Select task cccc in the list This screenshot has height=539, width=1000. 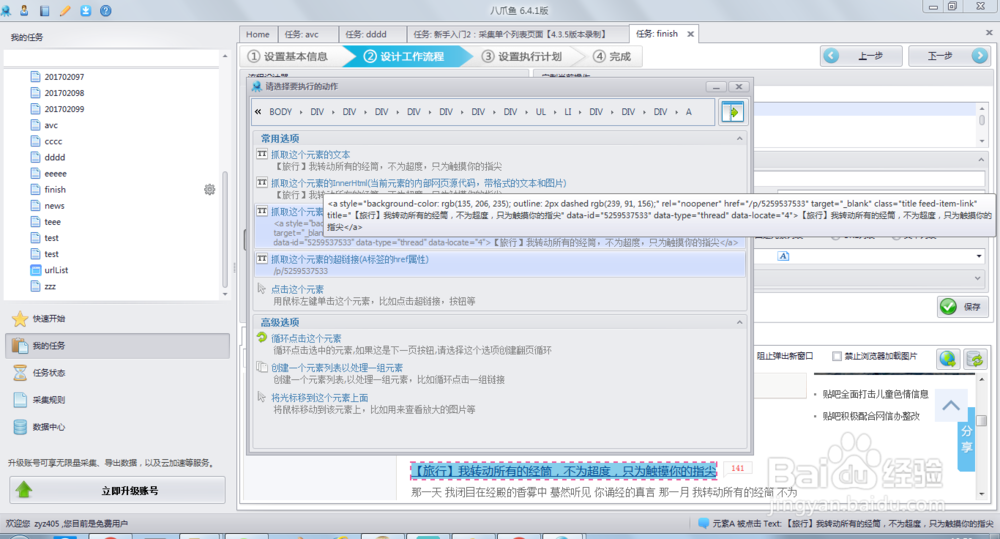(x=54, y=141)
